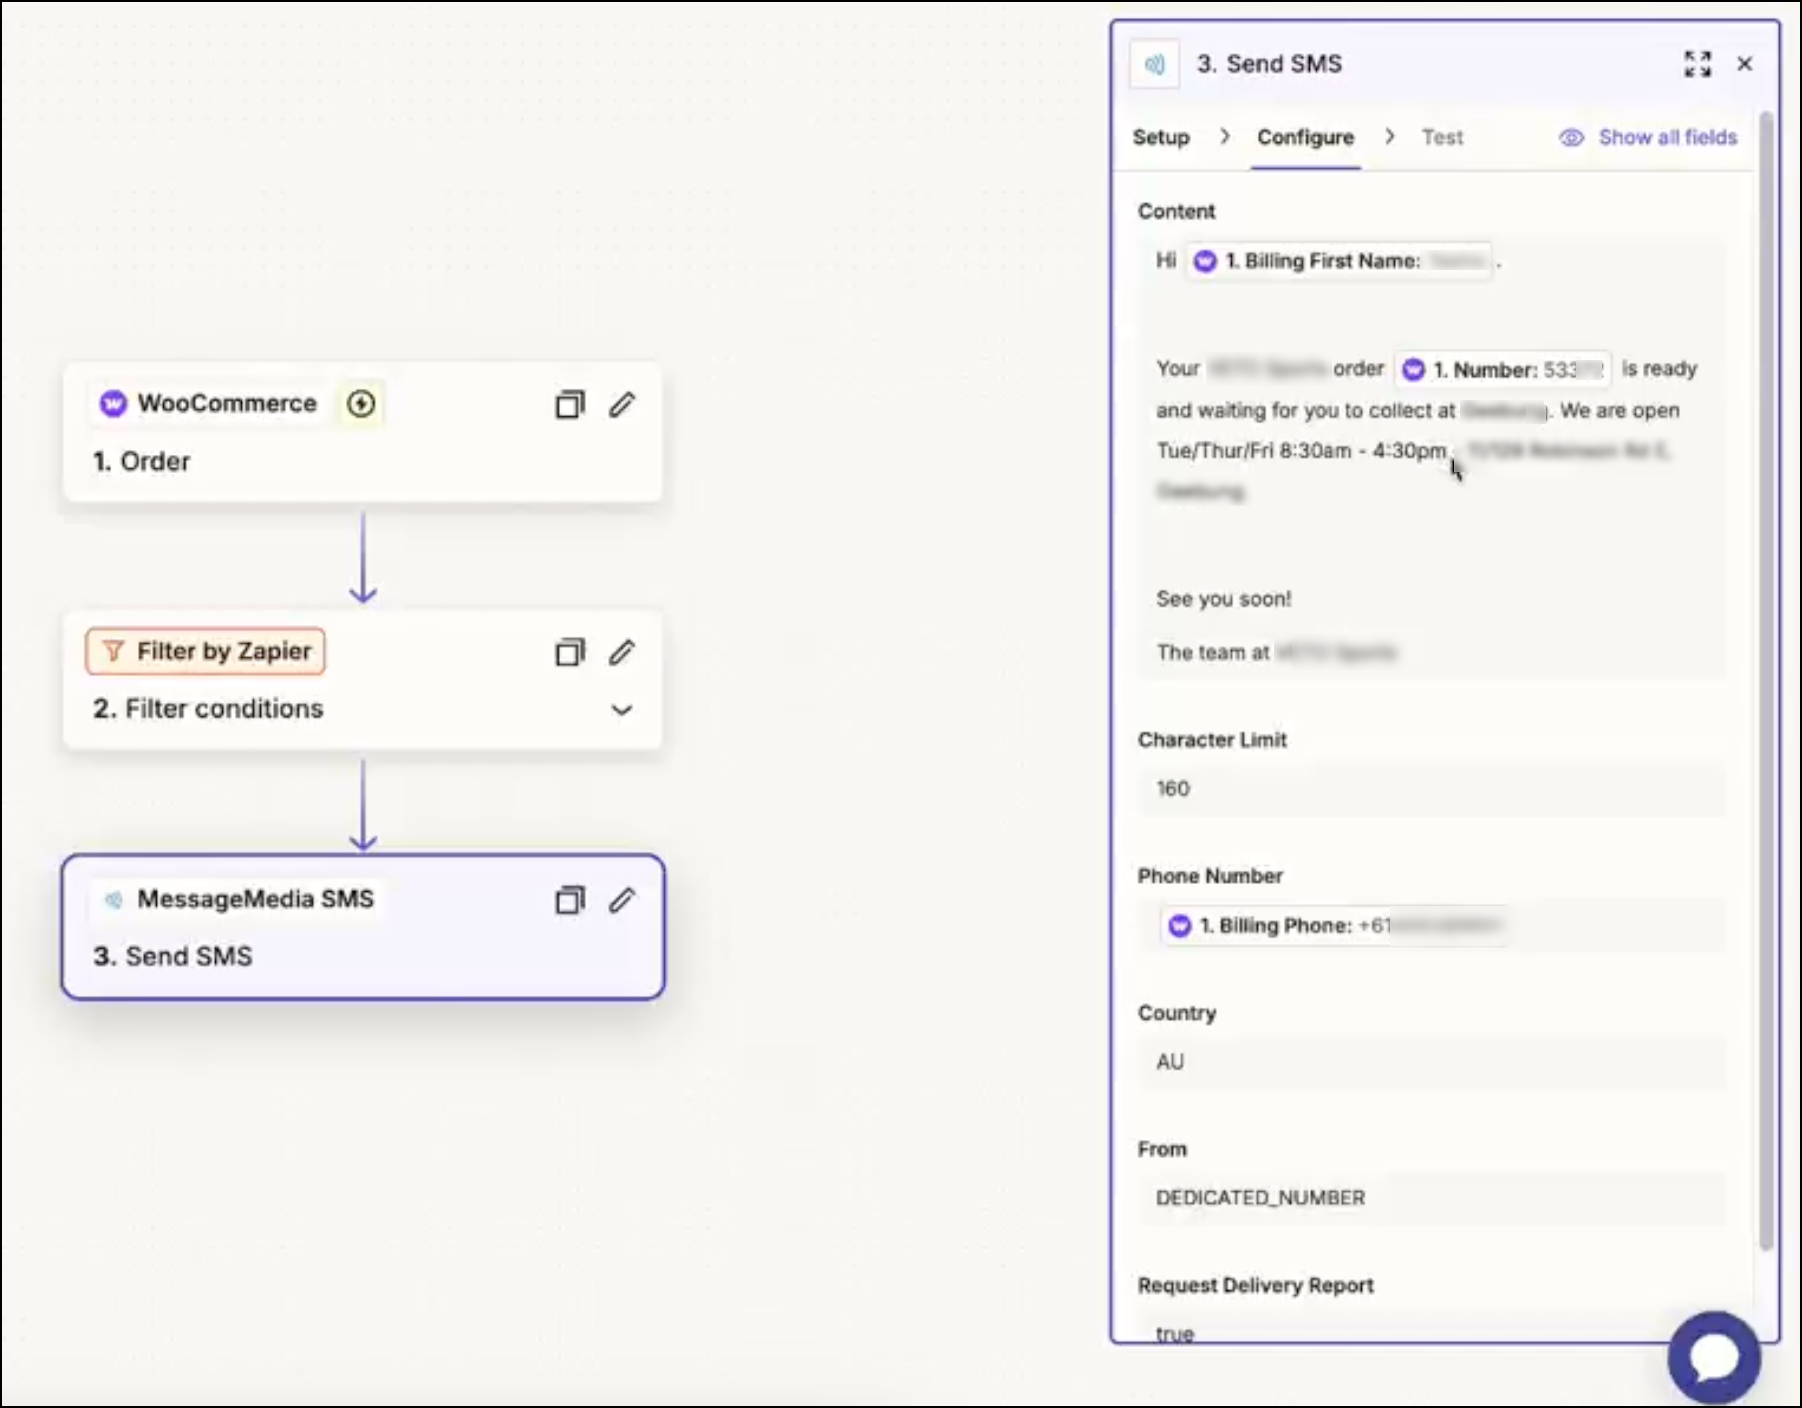
Task: Click the eye icon beside Show all fields
Action: (1569, 137)
